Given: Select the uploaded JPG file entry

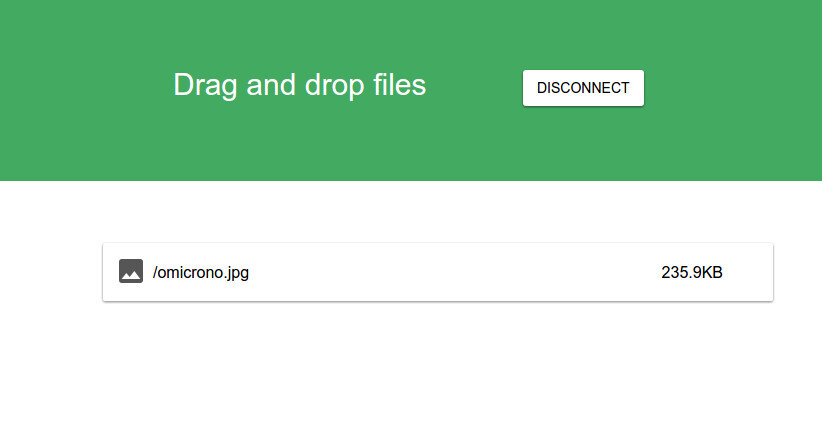Looking at the screenshot, I should (x=438, y=272).
